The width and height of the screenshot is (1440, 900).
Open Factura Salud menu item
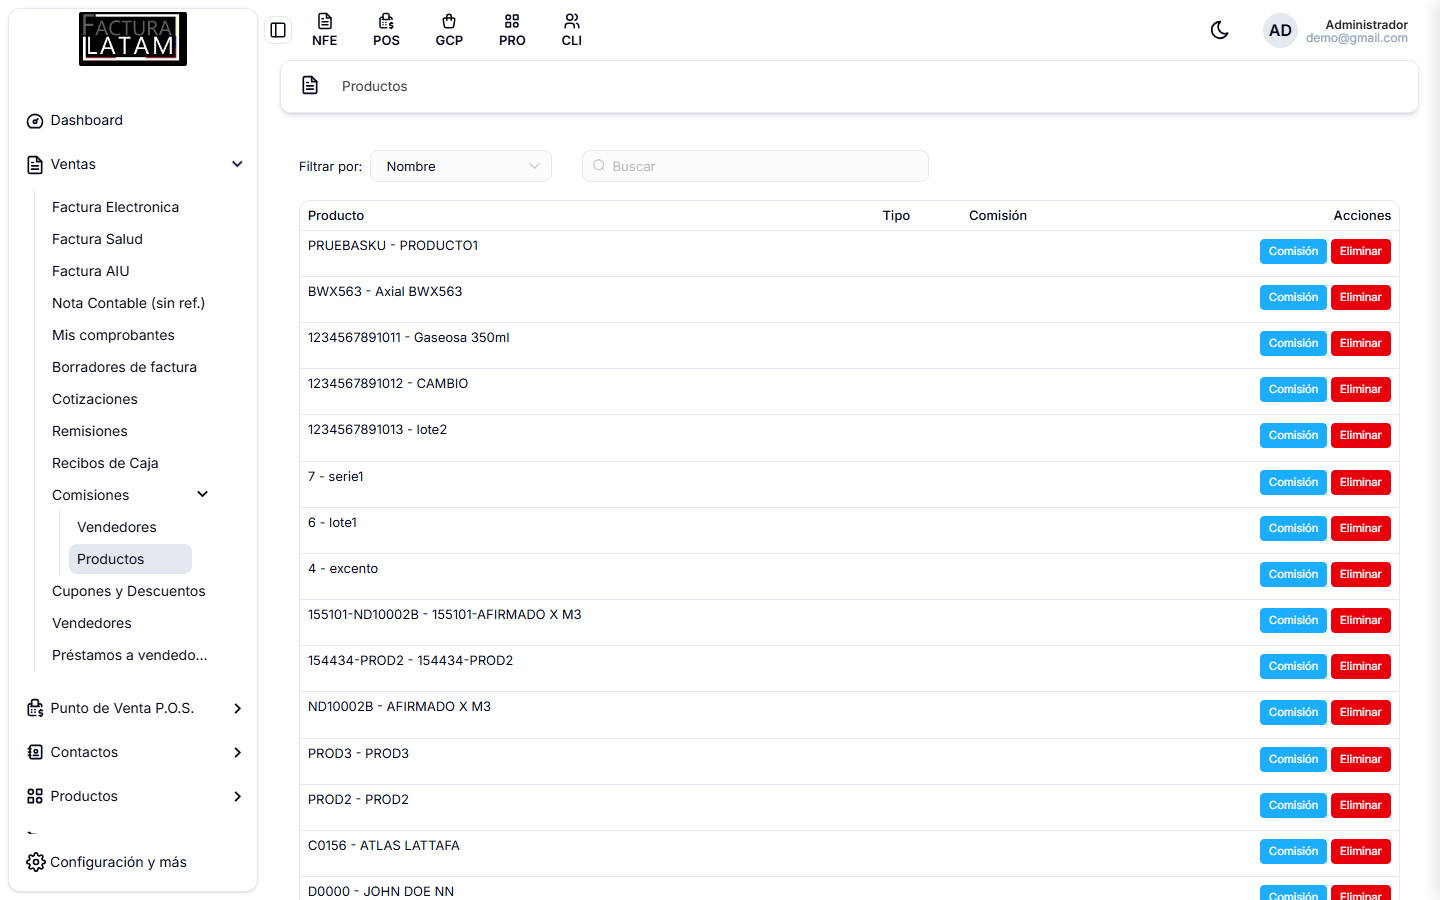point(97,239)
